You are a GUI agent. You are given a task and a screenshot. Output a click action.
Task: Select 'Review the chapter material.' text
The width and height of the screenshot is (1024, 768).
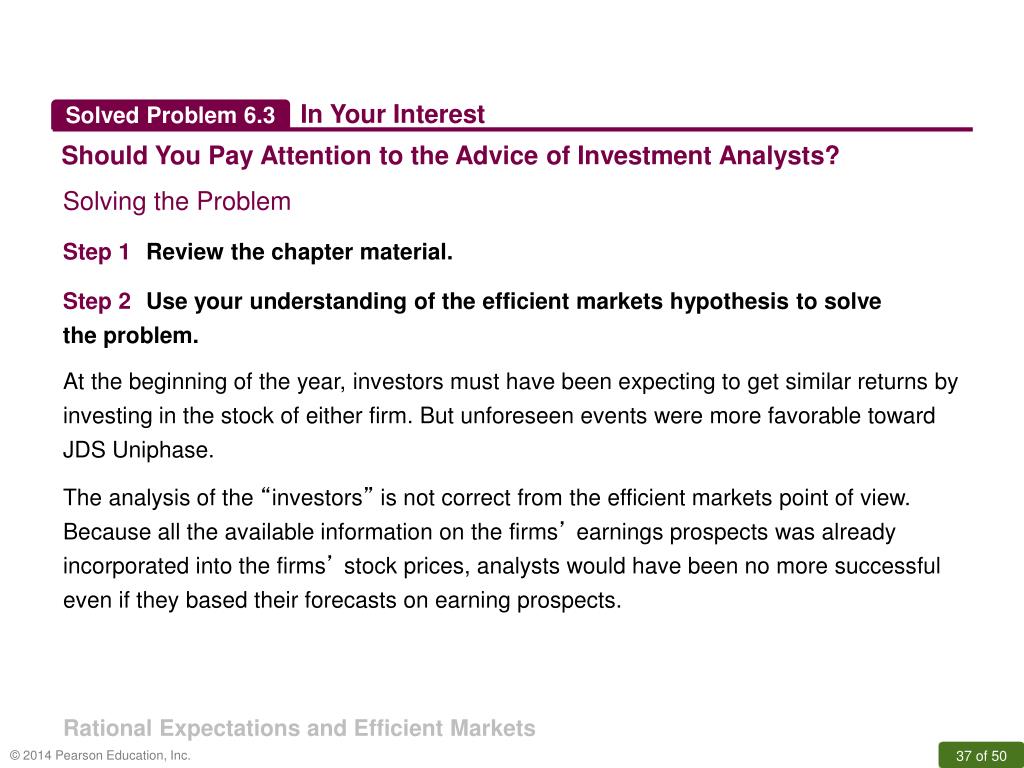(299, 251)
